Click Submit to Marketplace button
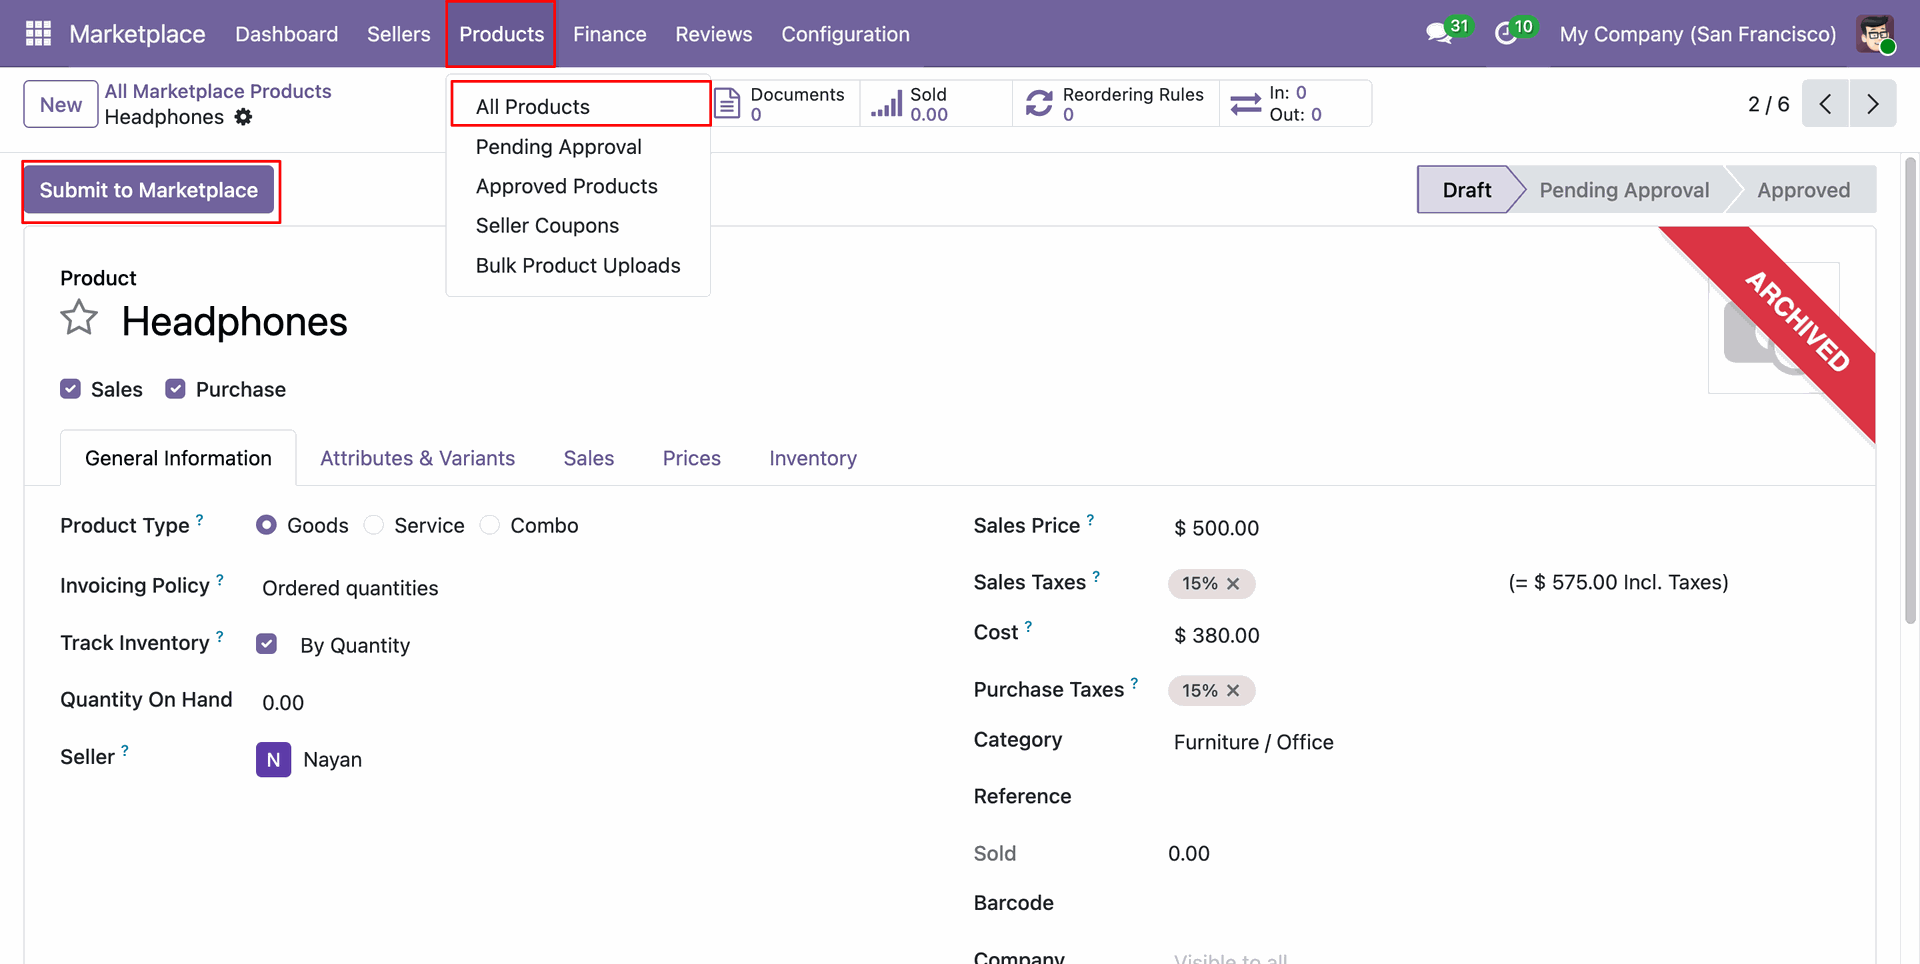The height and width of the screenshot is (964, 1920). [149, 190]
